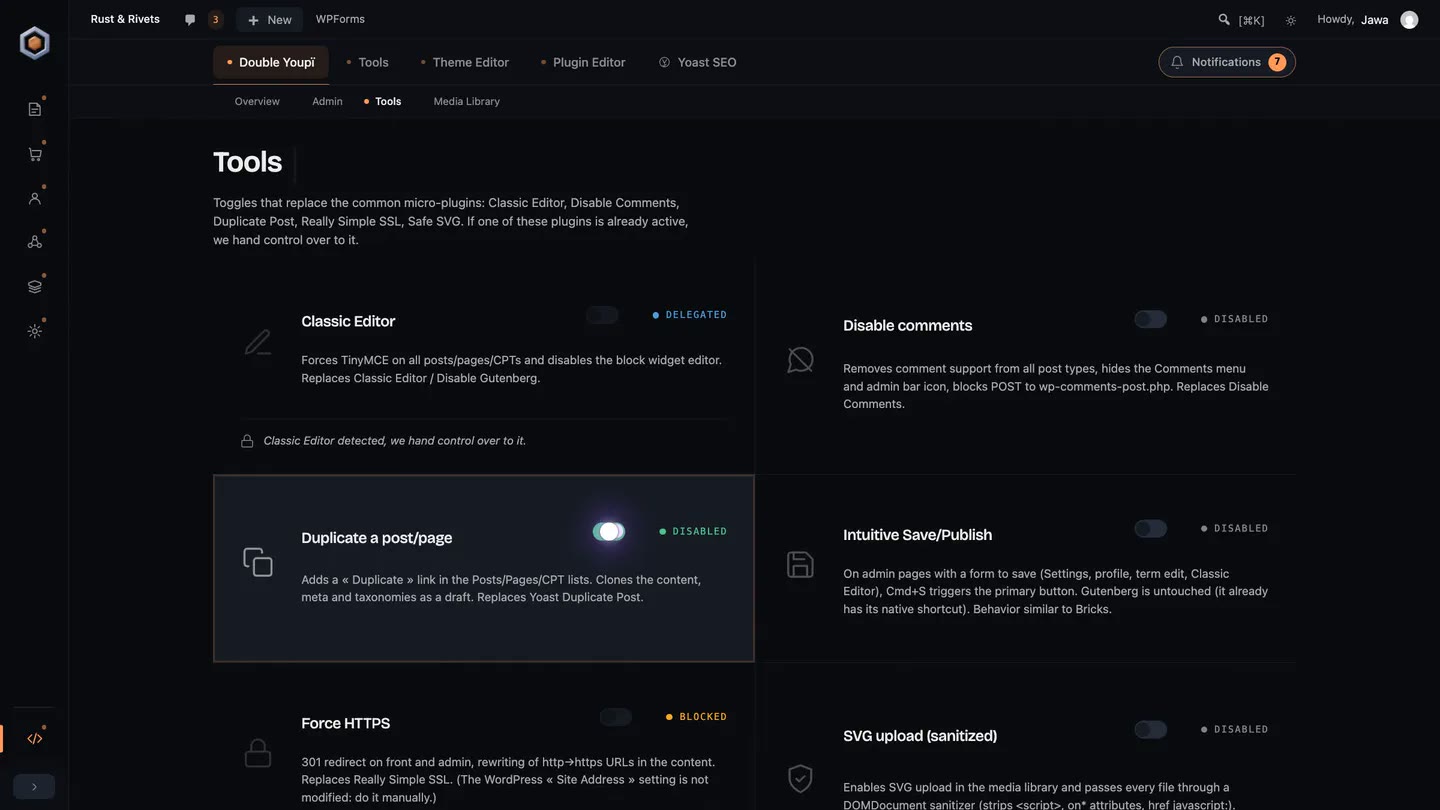
Task: Click the copy icon on the Duplicate a post/page card
Action: (258, 561)
